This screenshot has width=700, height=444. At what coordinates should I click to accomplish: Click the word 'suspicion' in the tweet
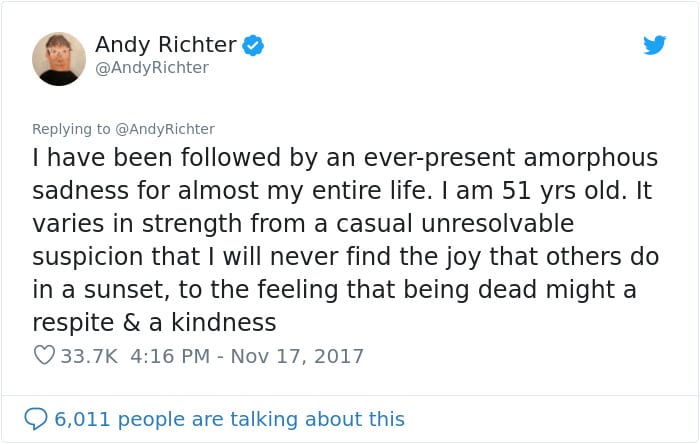point(88,257)
